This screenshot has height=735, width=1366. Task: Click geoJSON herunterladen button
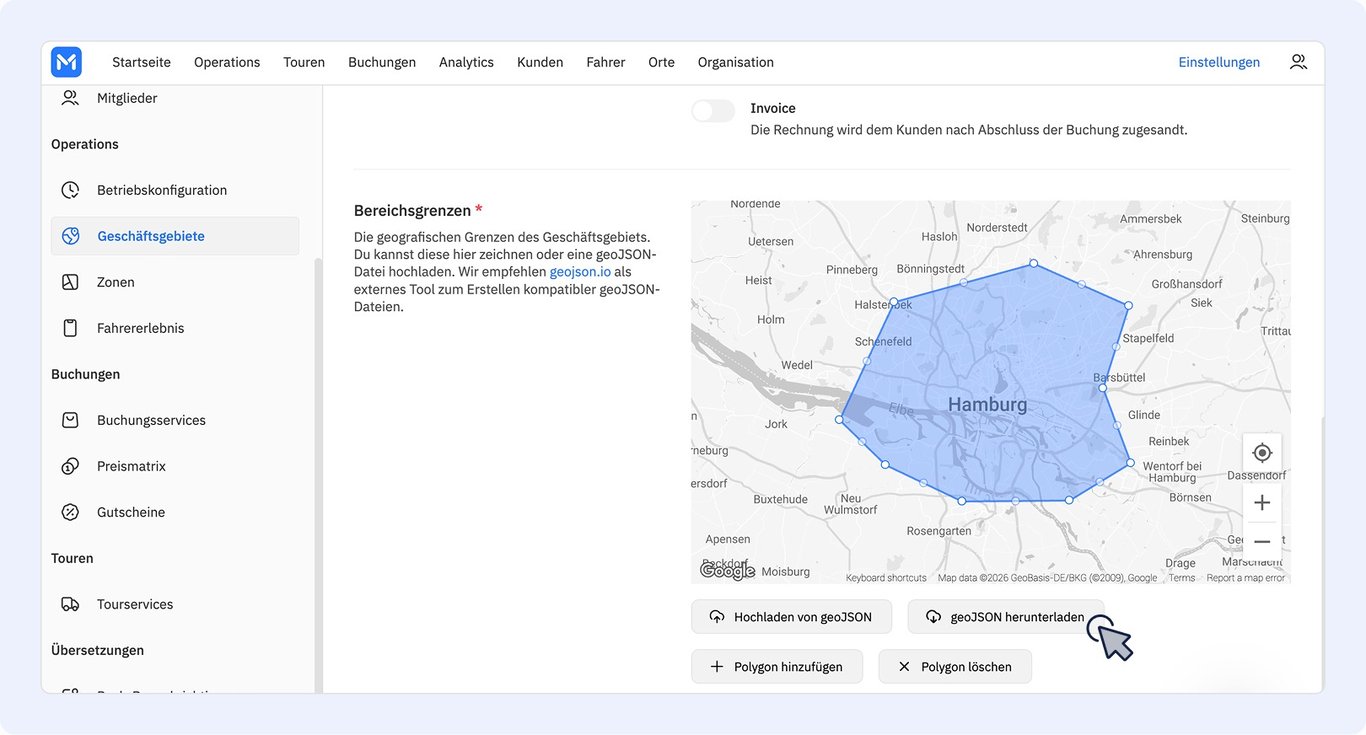point(1005,617)
